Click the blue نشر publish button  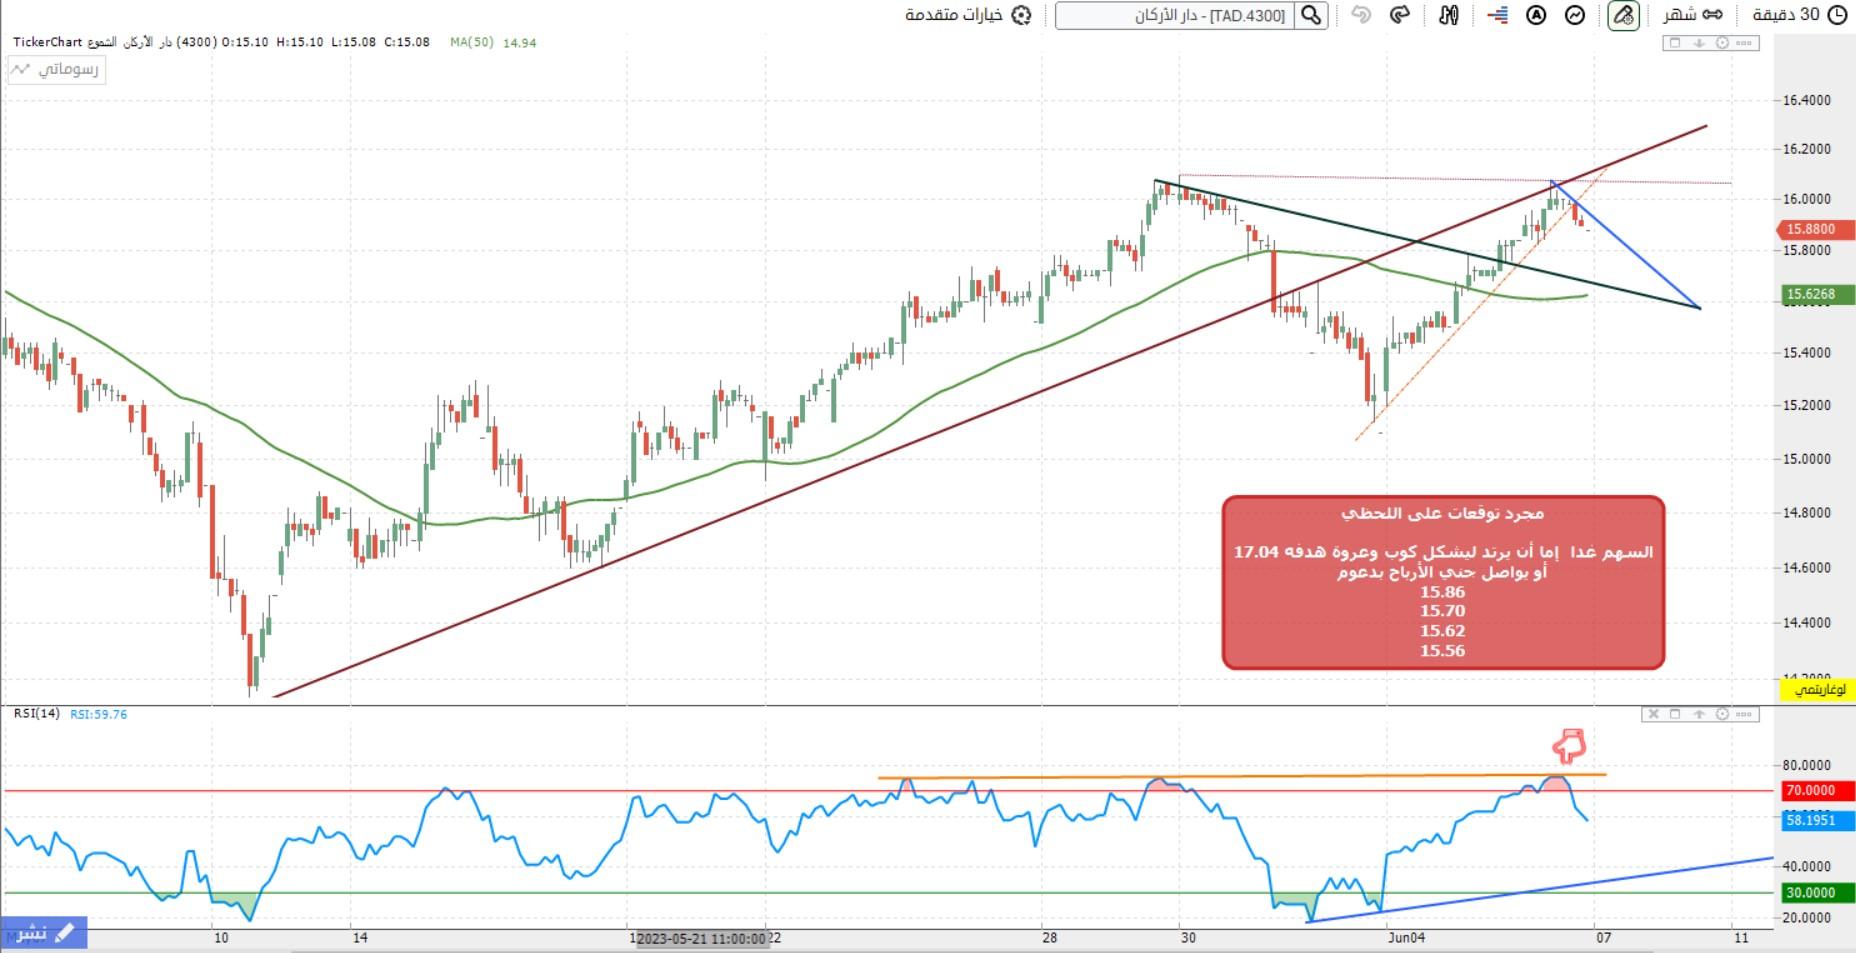(x=44, y=933)
